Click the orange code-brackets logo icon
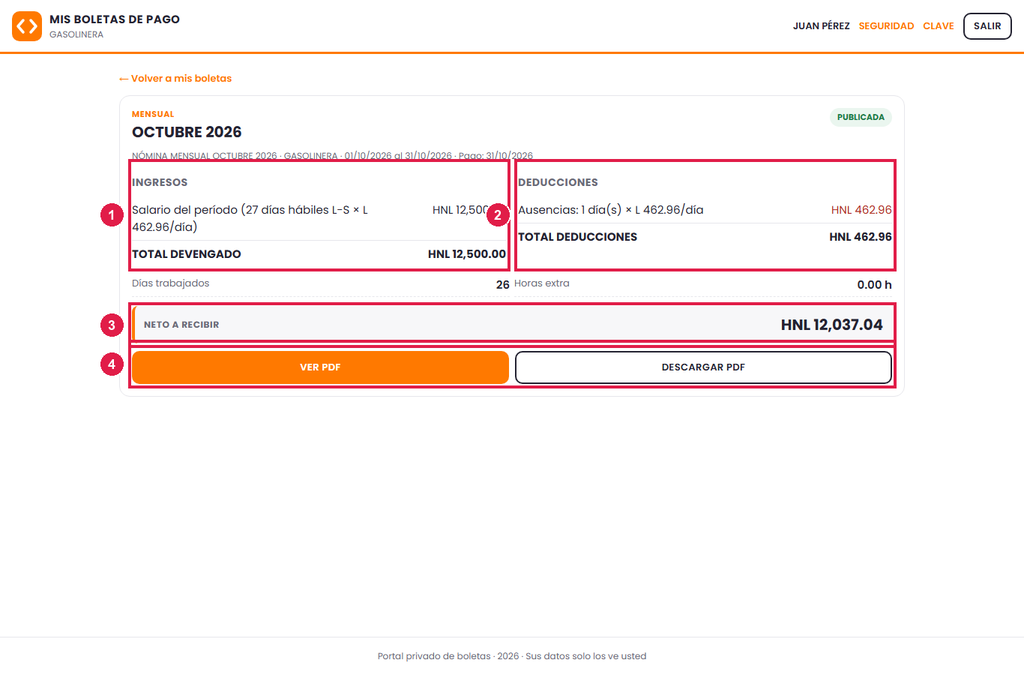This screenshot has height=675, width=1024. [x=27, y=26]
